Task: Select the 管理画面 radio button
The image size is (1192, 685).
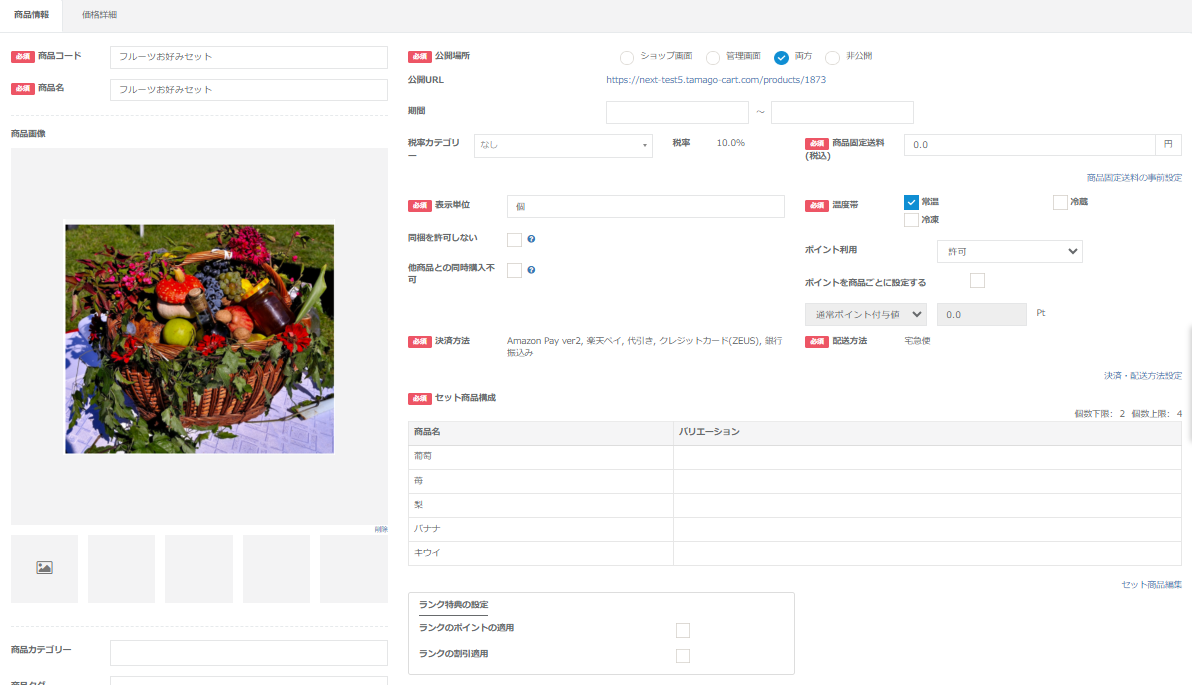Action: (712, 58)
